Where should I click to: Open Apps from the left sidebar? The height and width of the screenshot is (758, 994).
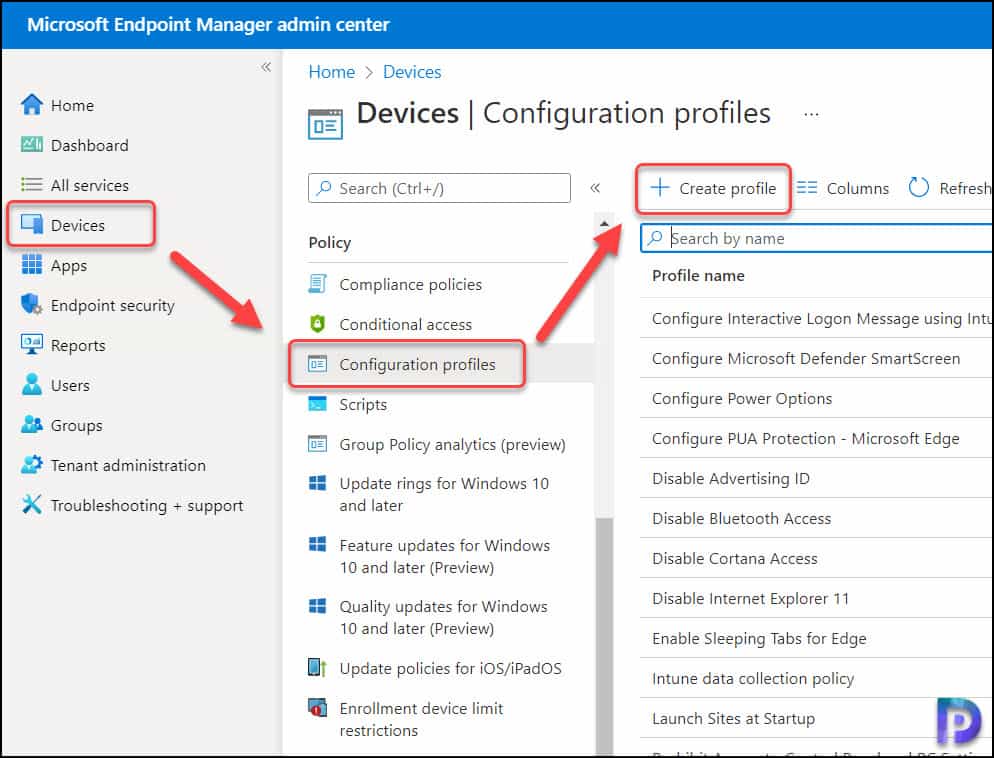68,266
